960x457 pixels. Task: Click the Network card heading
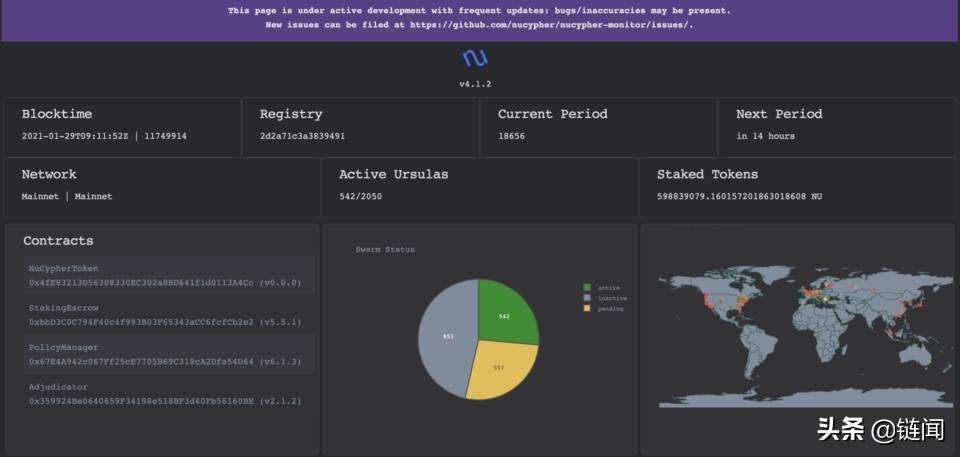coord(49,175)
